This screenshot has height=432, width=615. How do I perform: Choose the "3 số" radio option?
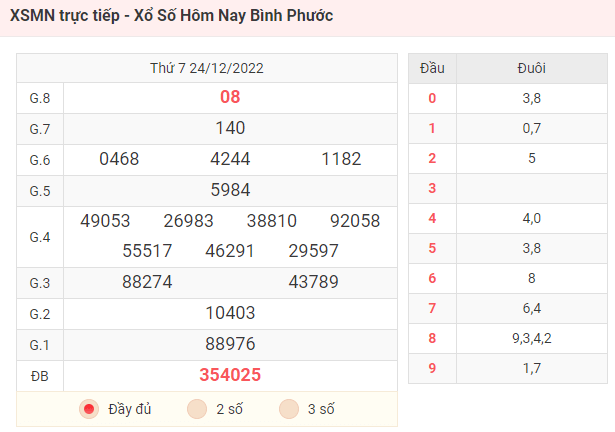pyautogui.click(x=289, y=409)
